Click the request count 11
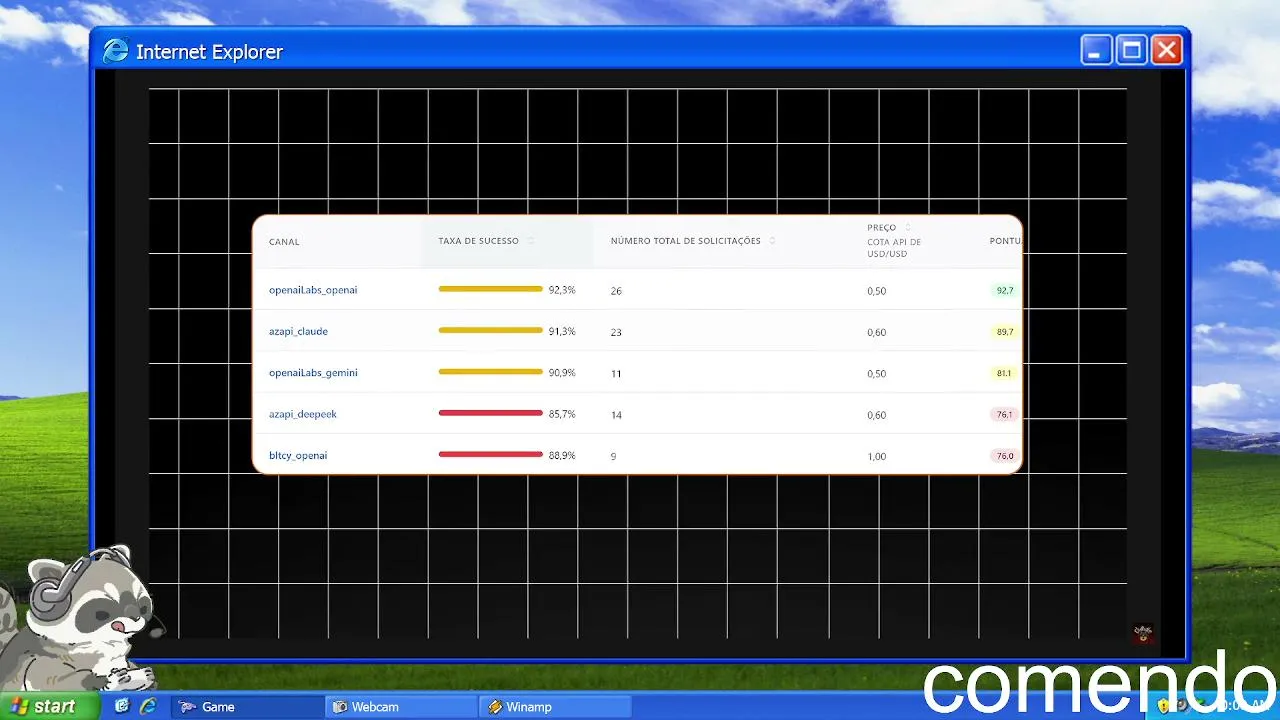The height and width of the screenshot is (720, 1280). pos(616,374)
